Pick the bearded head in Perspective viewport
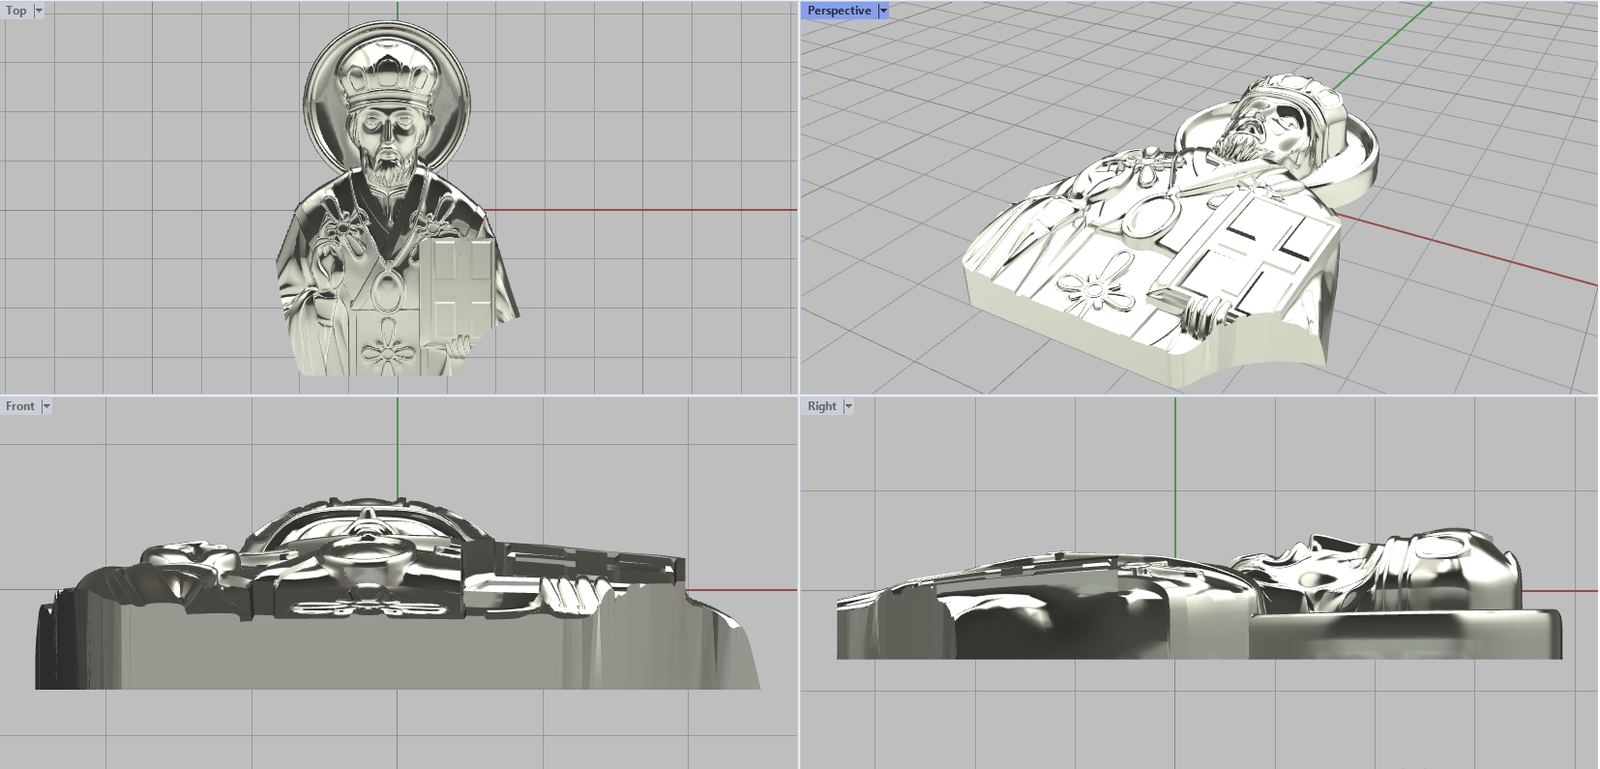Viewport: 1600px width, 769px height. 1265,125
